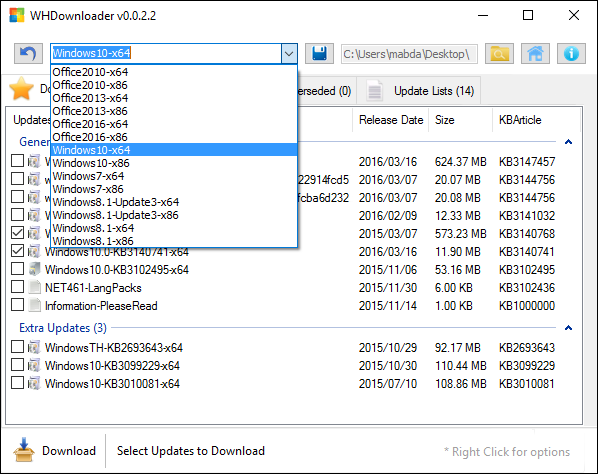Select Office2013-x64 from the list
The image size is (598, 474).
(174, 98)
